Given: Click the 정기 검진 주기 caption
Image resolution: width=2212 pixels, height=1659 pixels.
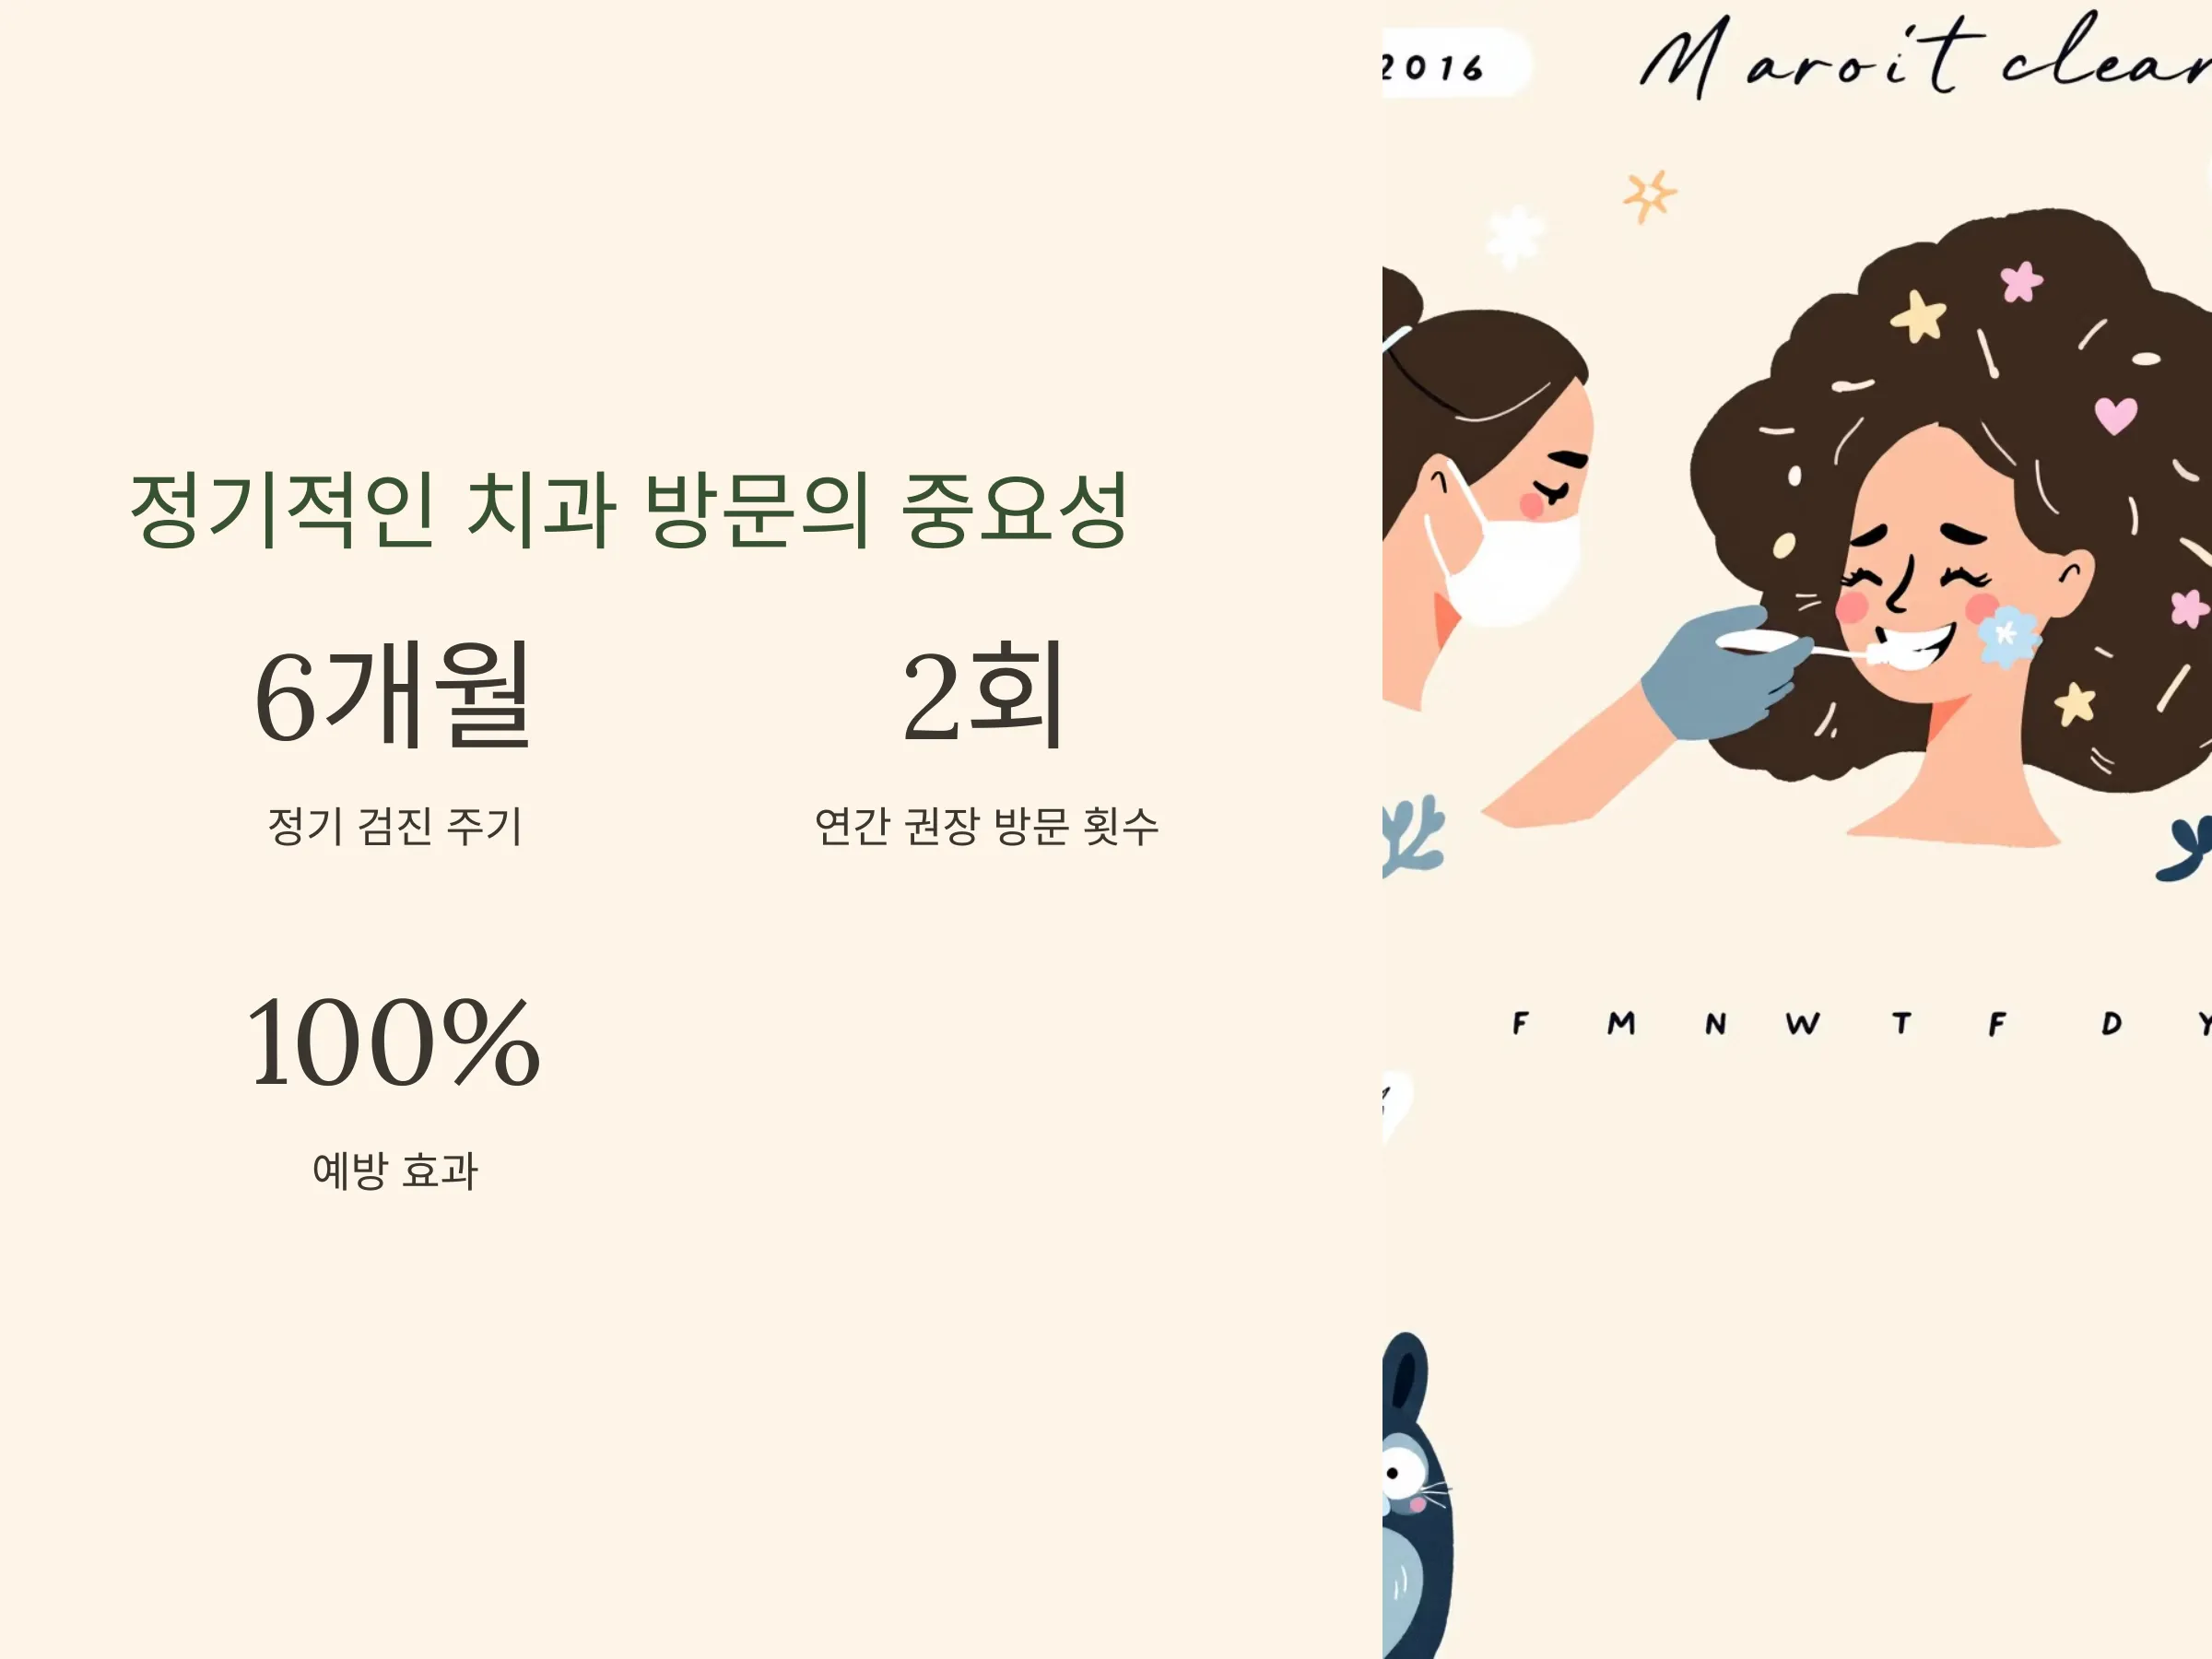Looking at the screenshot, I should pos(395,826).
